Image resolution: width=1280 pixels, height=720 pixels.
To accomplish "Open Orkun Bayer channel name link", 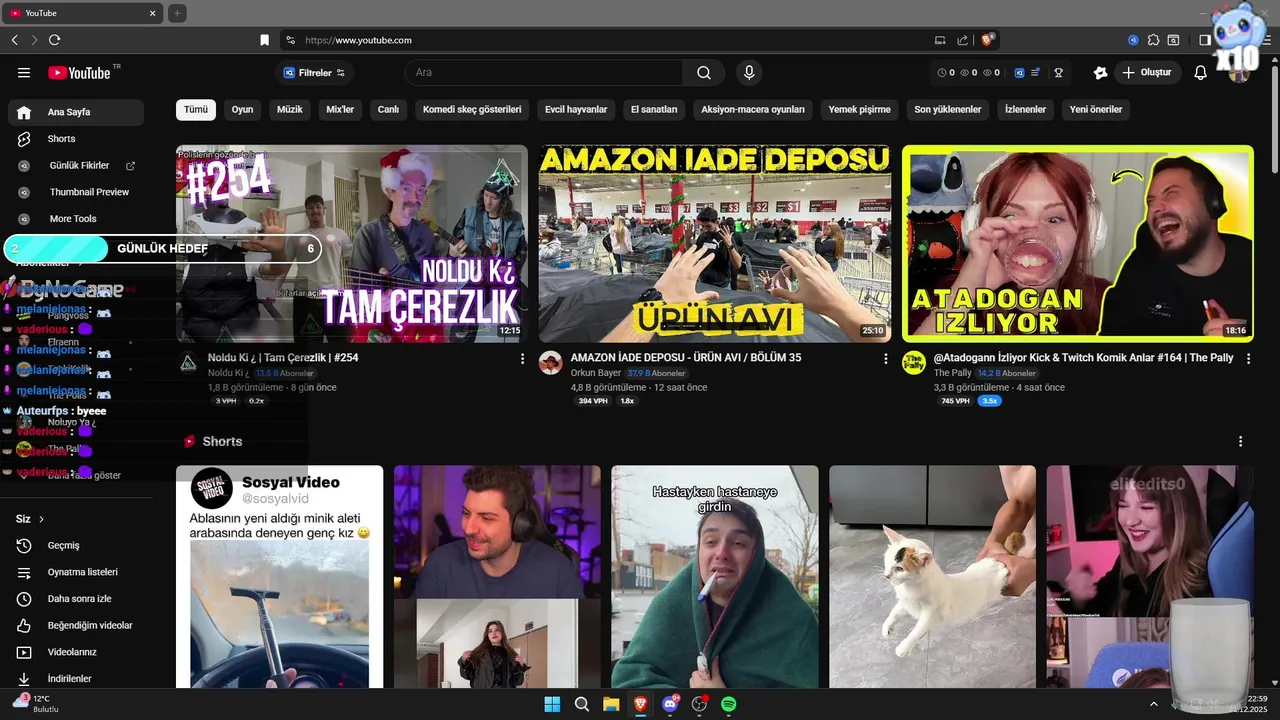I will pos(596,373).
